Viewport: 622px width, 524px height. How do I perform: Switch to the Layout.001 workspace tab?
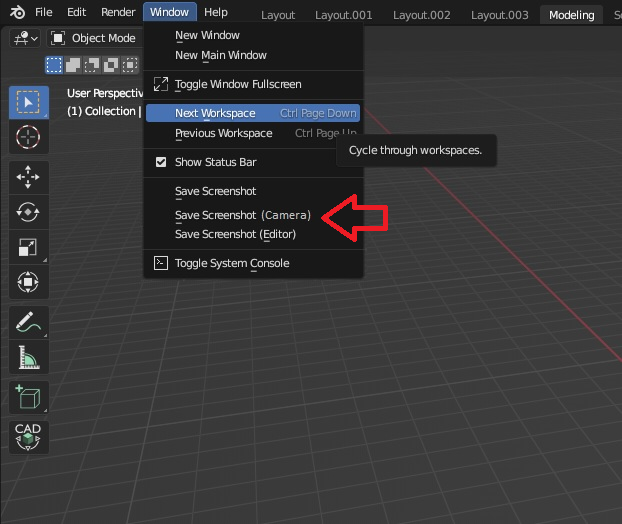[344, 15]
